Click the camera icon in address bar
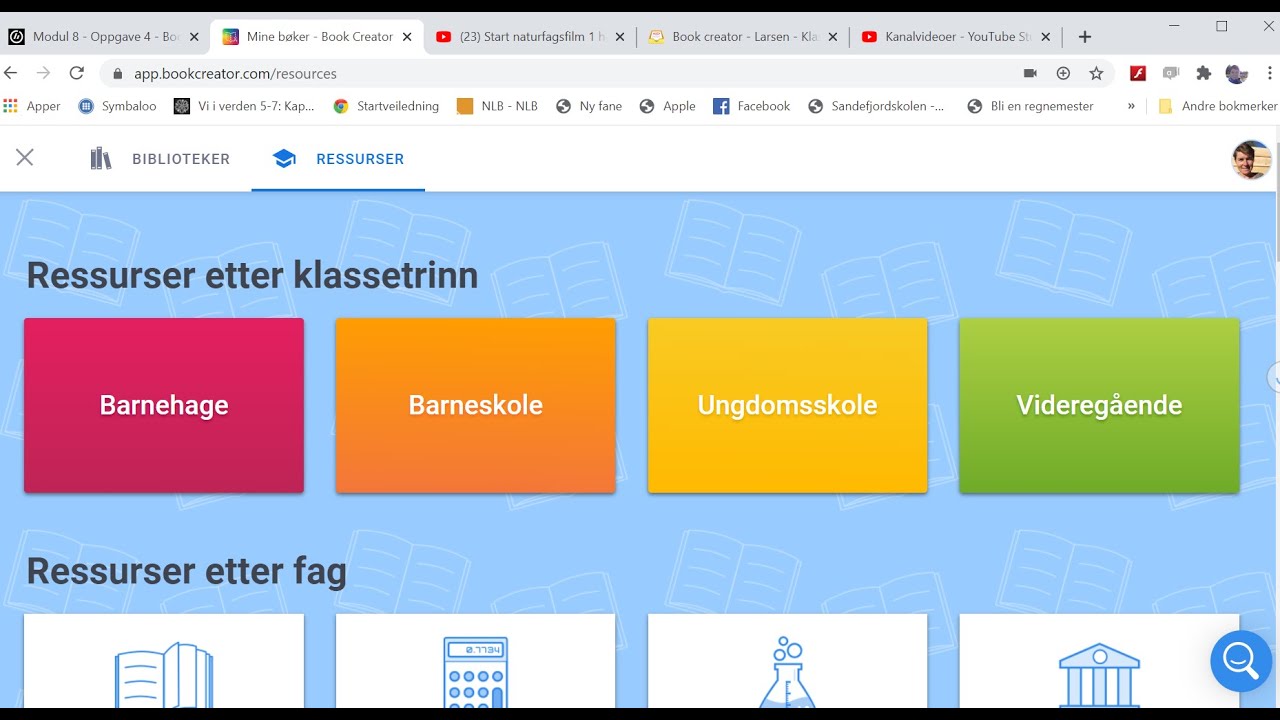 1030,73
